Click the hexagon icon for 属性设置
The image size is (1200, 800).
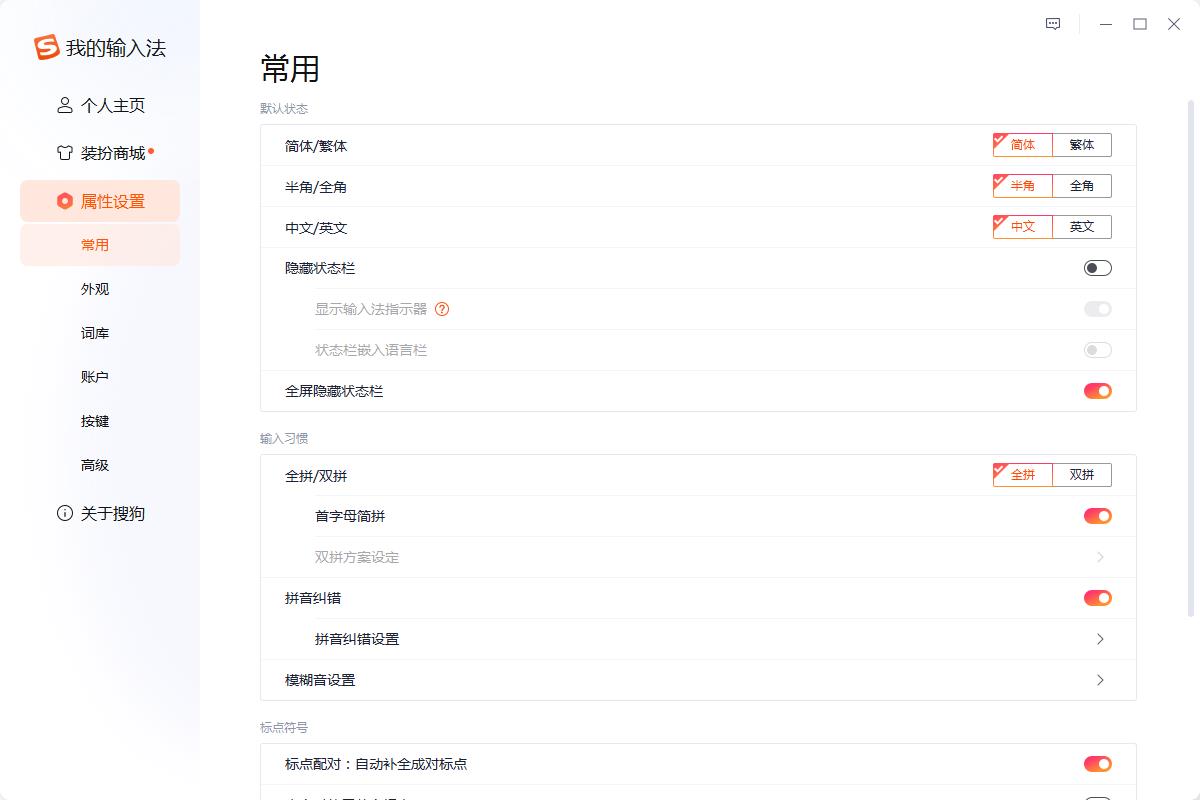point(65,201)
